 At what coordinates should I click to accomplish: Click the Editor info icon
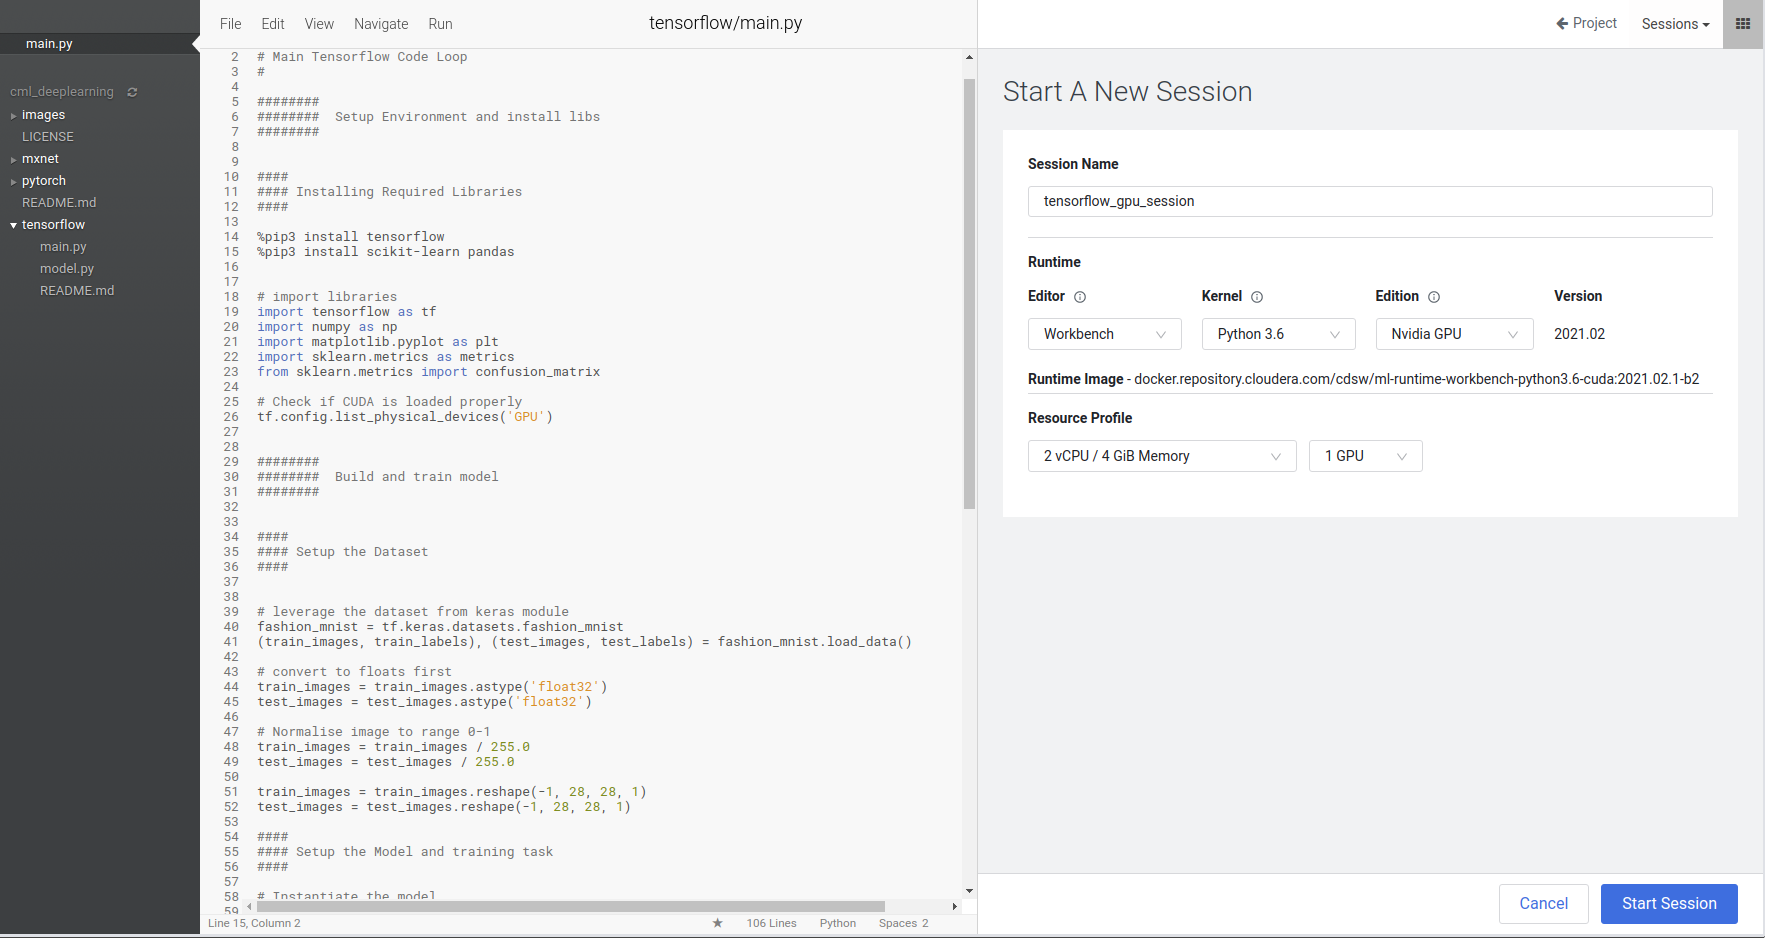coord(1080,297)
